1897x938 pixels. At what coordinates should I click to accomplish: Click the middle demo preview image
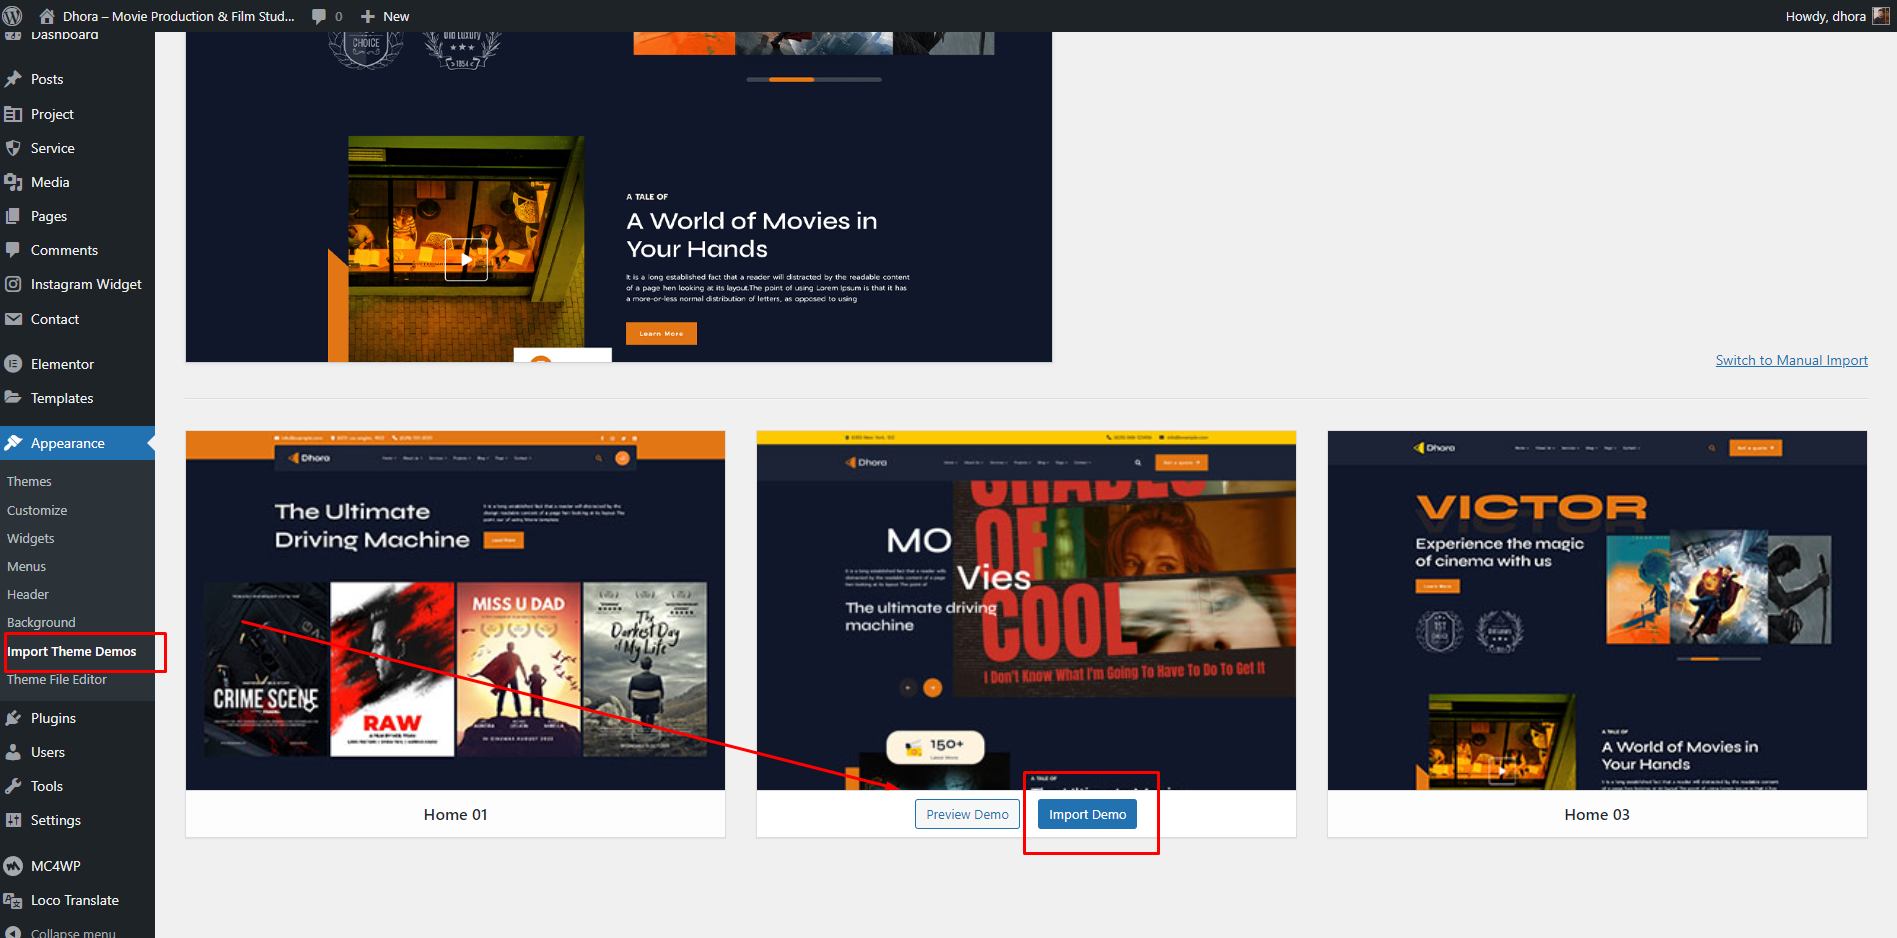point(1026,610)
